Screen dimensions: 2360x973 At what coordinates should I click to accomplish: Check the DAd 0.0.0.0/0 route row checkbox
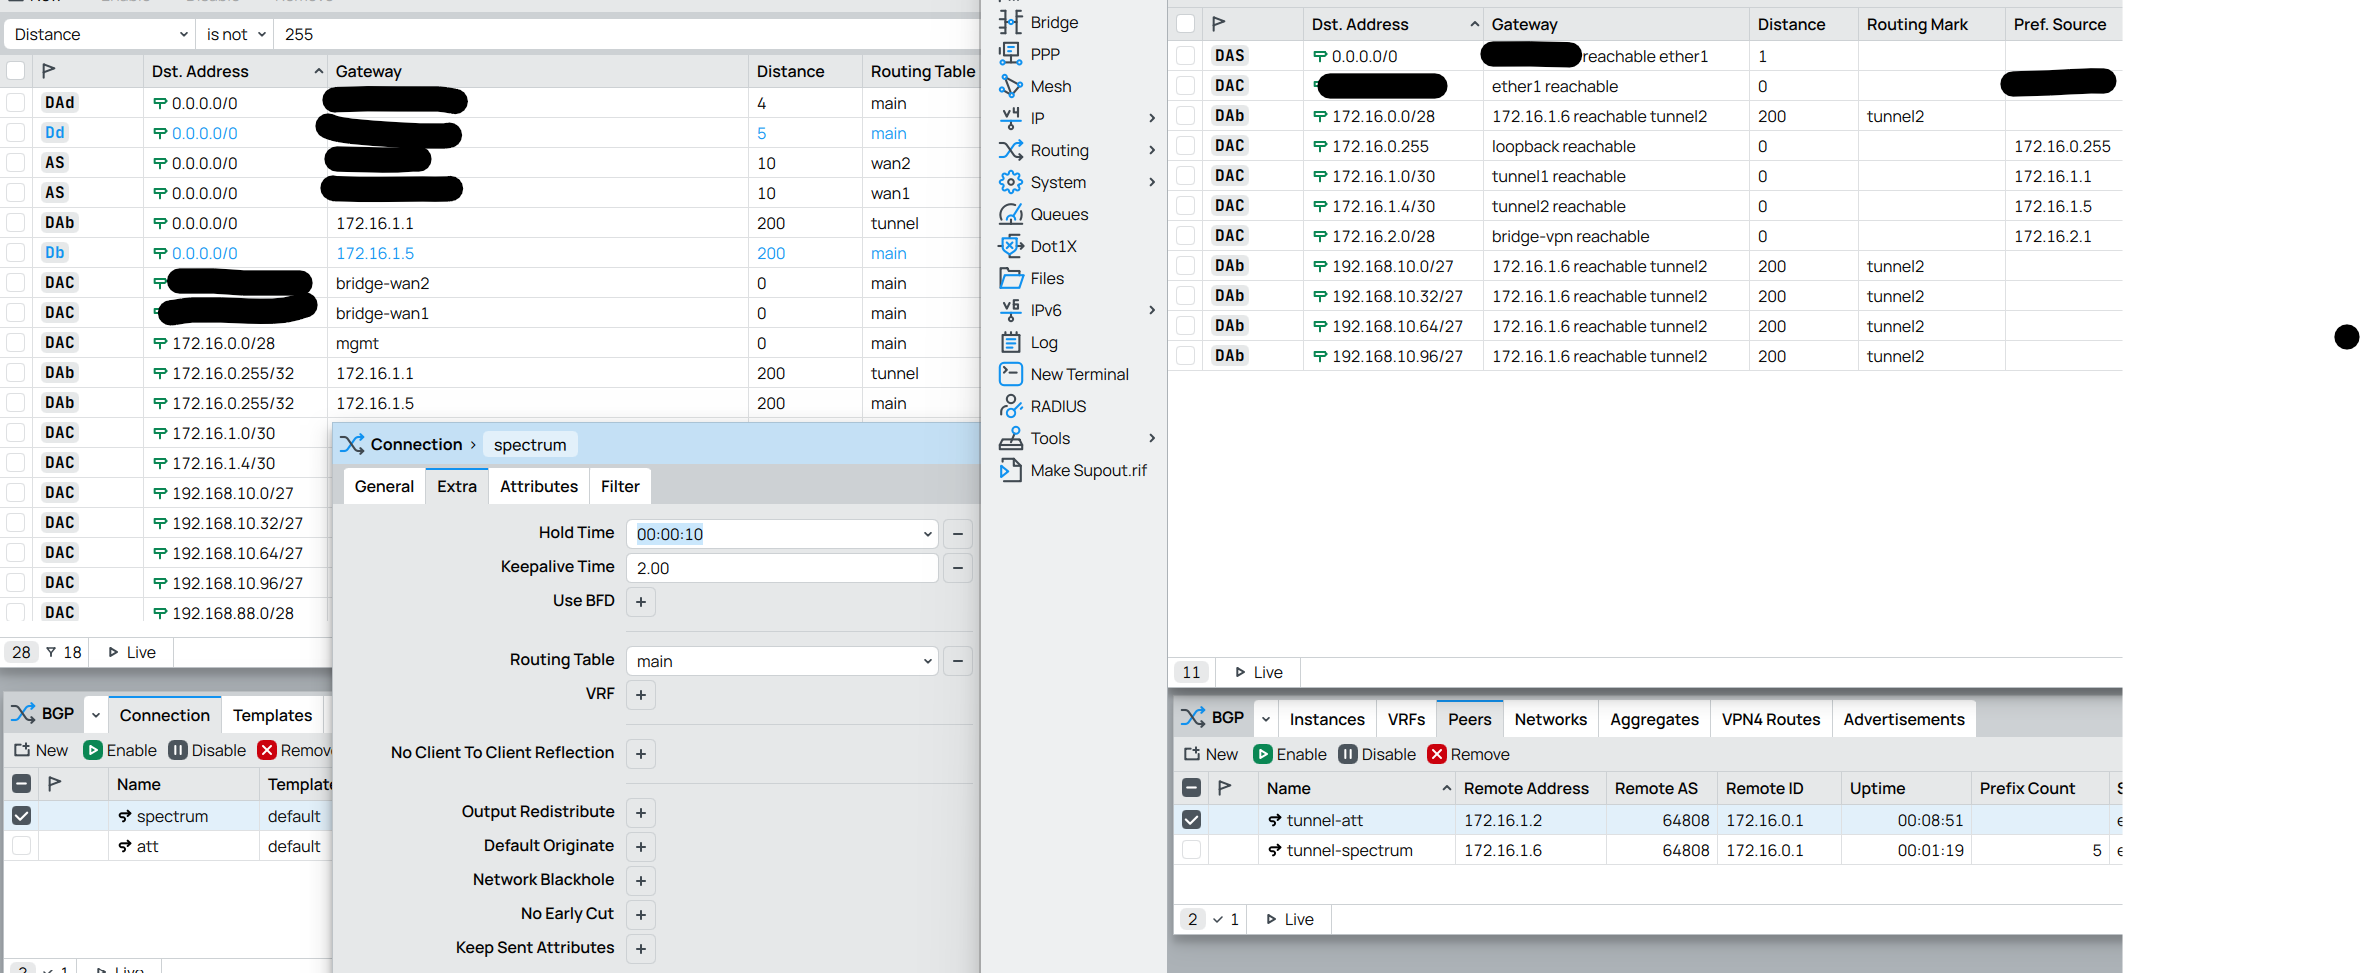[x=16, y=102]
